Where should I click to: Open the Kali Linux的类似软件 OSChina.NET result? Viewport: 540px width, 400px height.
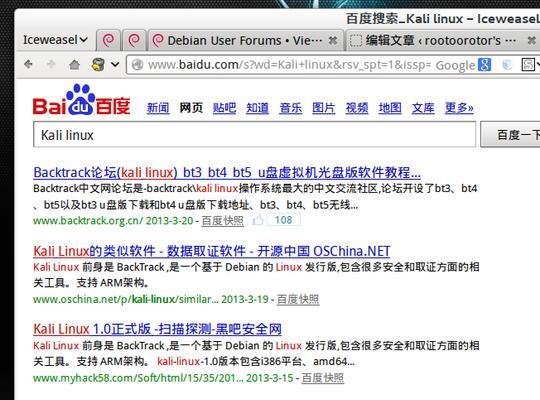coord(212,251)
